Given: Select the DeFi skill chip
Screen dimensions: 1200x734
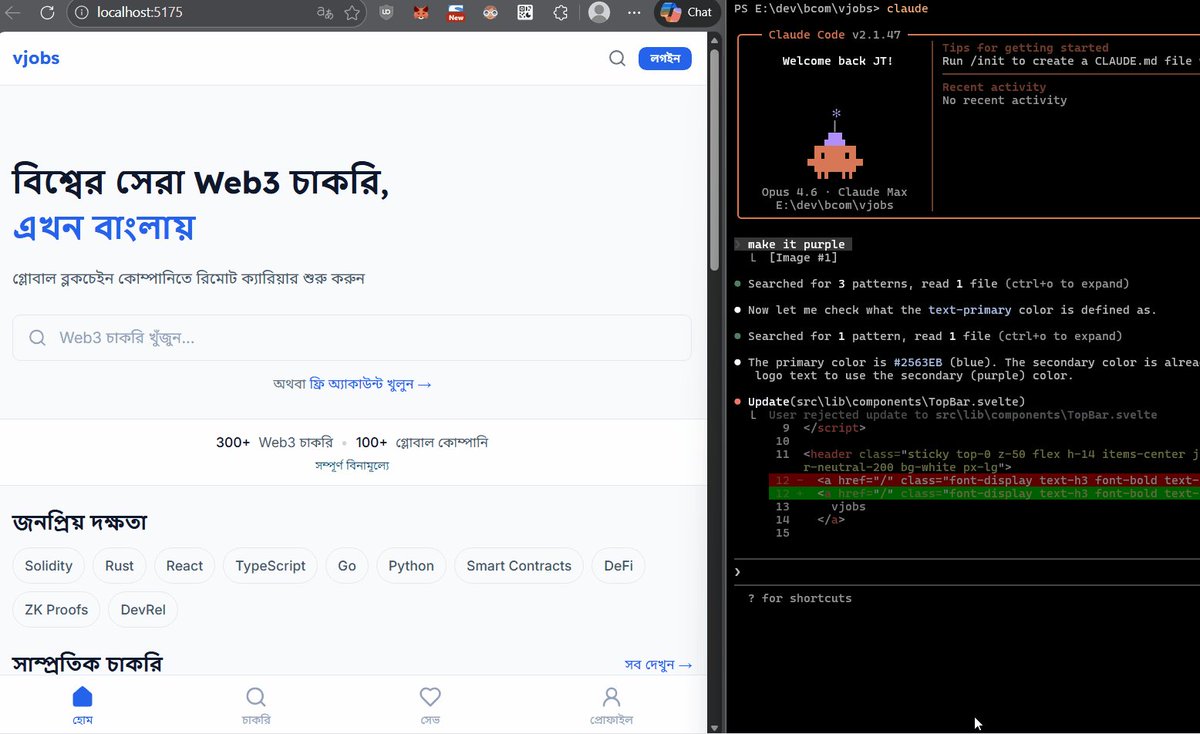Looking at the screenshot, I should click(x=619, y=566).
